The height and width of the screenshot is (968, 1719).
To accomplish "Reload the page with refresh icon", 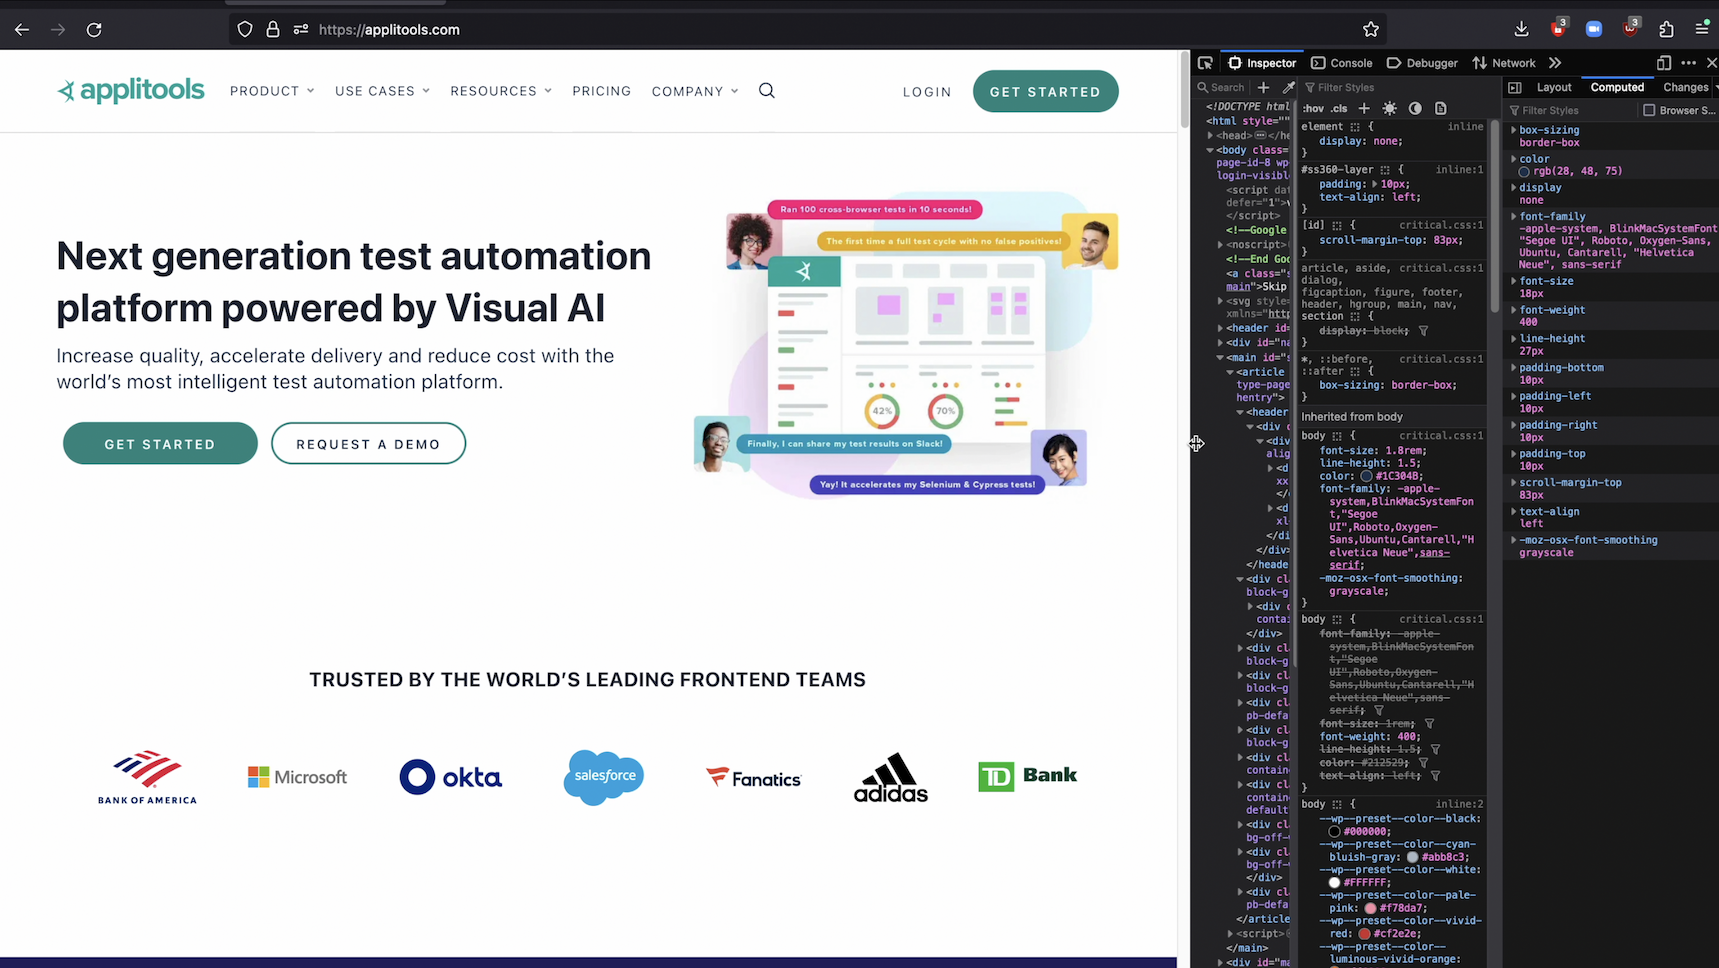I will coord(94,30).
